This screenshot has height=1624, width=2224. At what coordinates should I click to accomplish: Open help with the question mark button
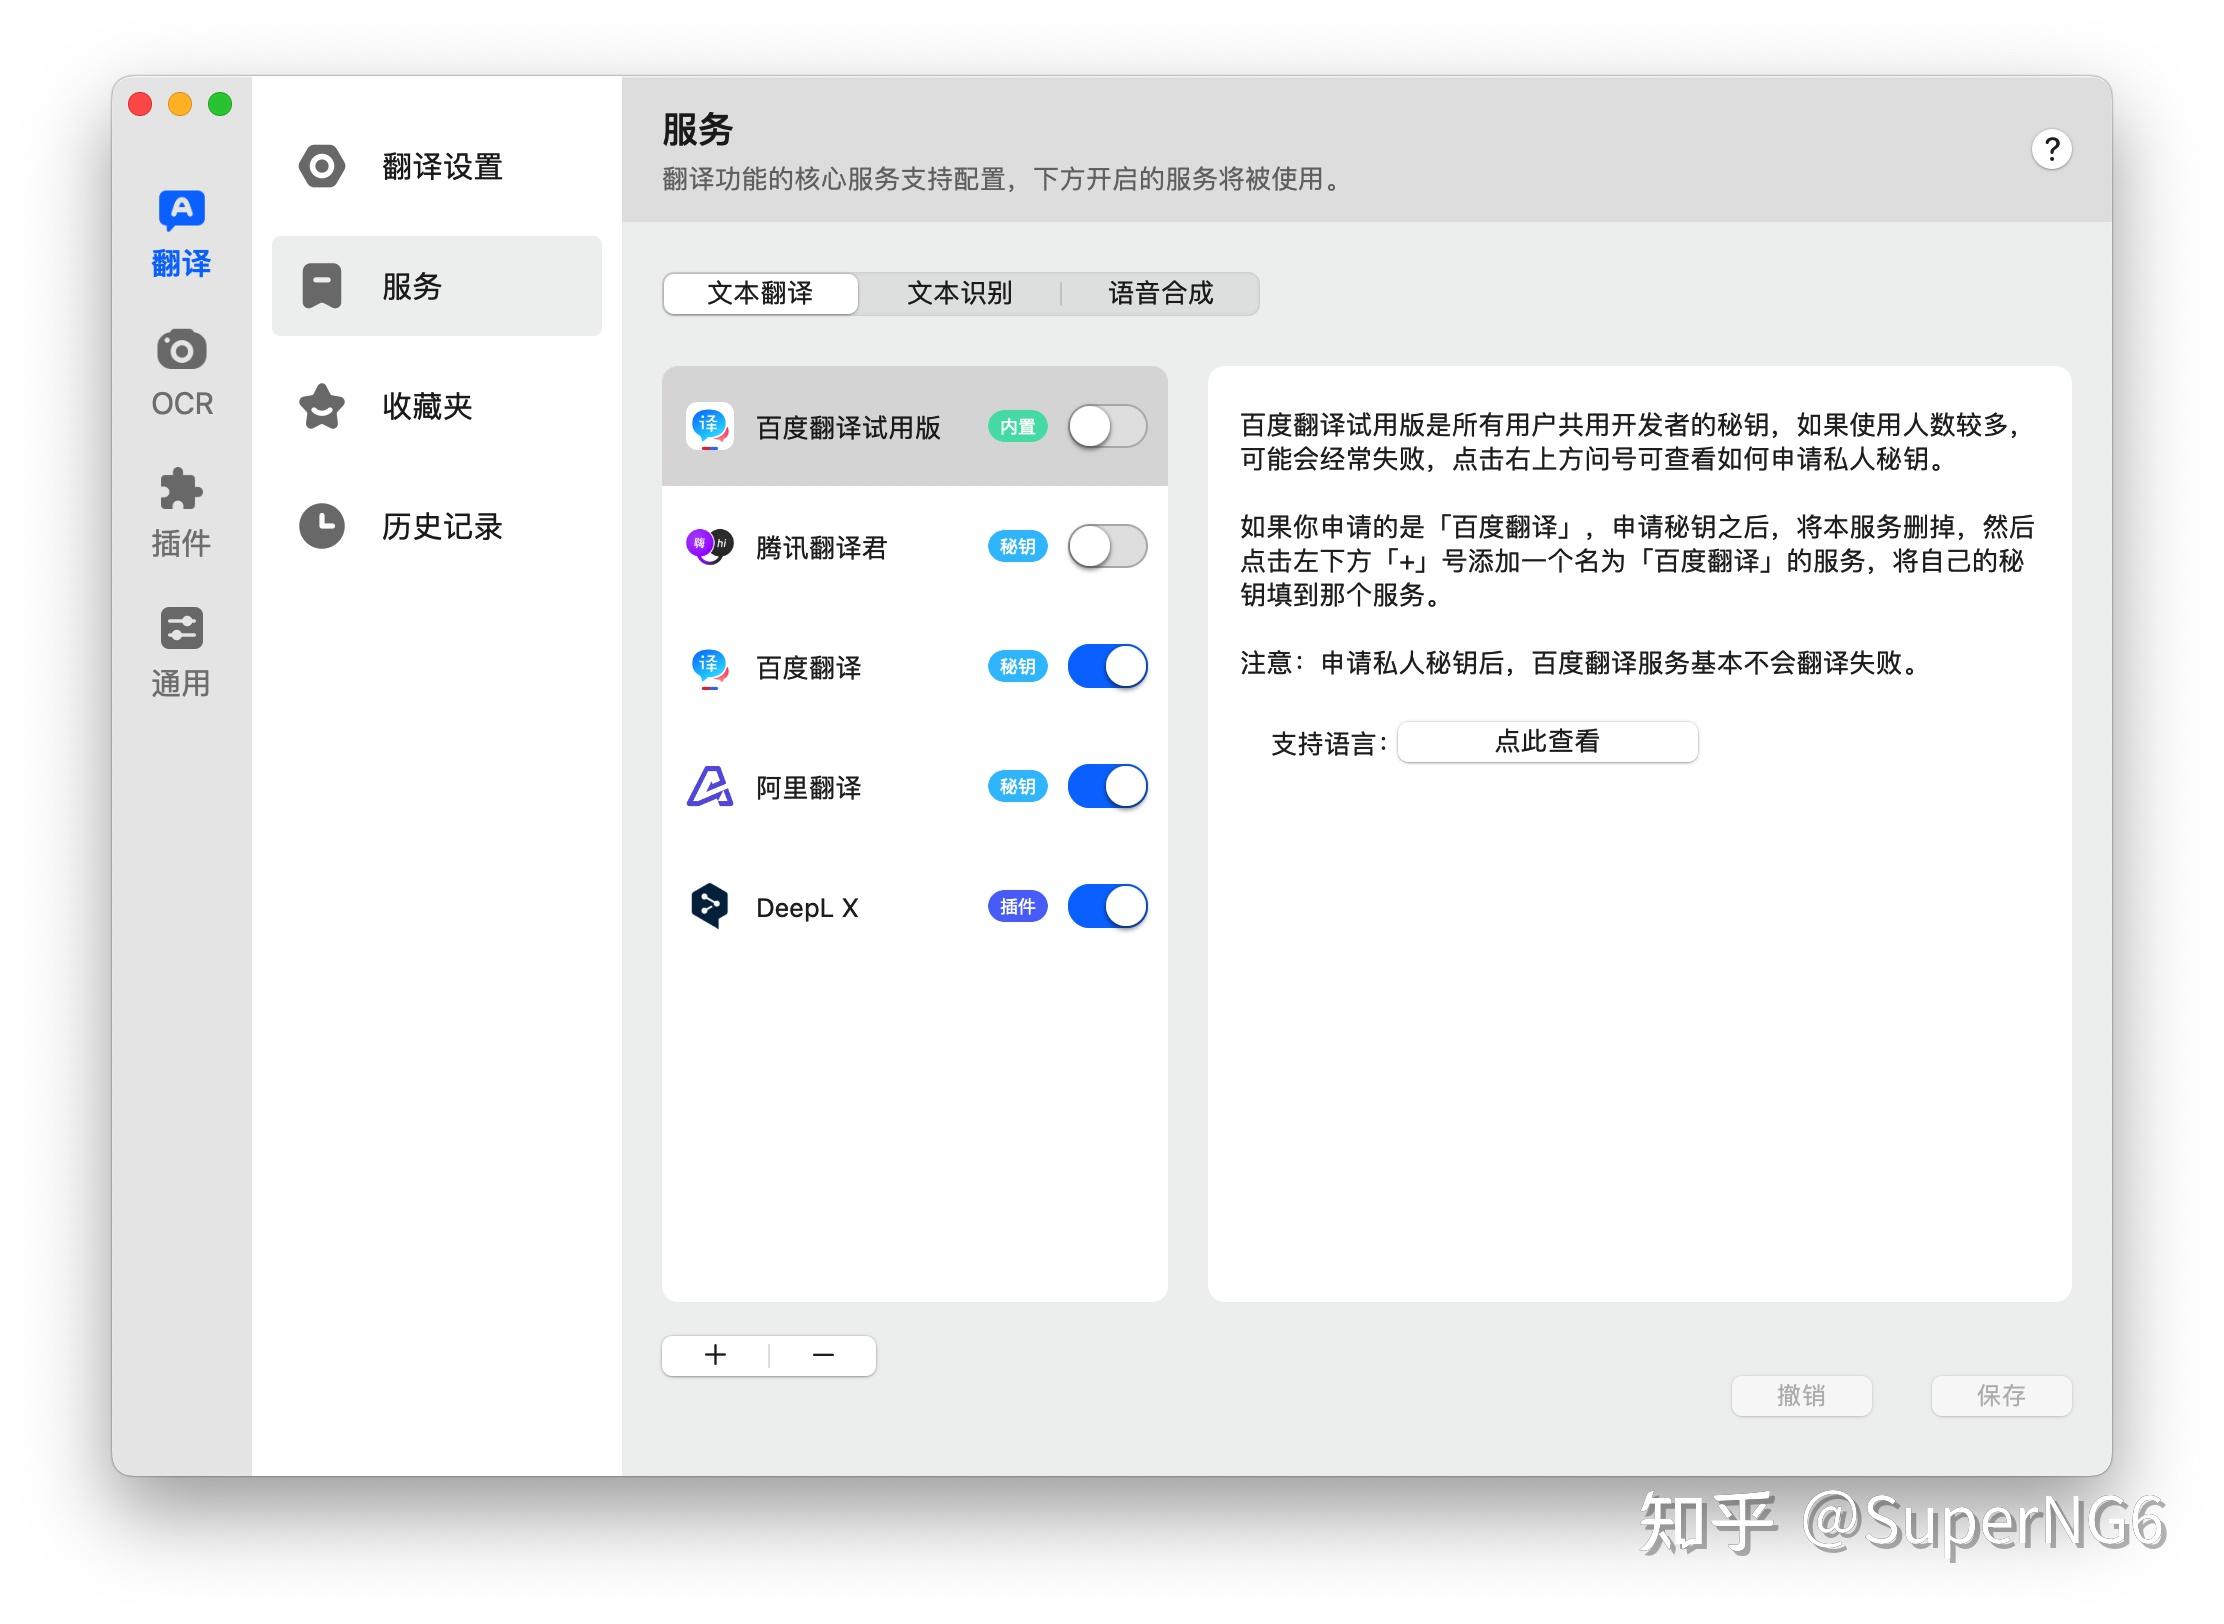(x=2052, y=150)
